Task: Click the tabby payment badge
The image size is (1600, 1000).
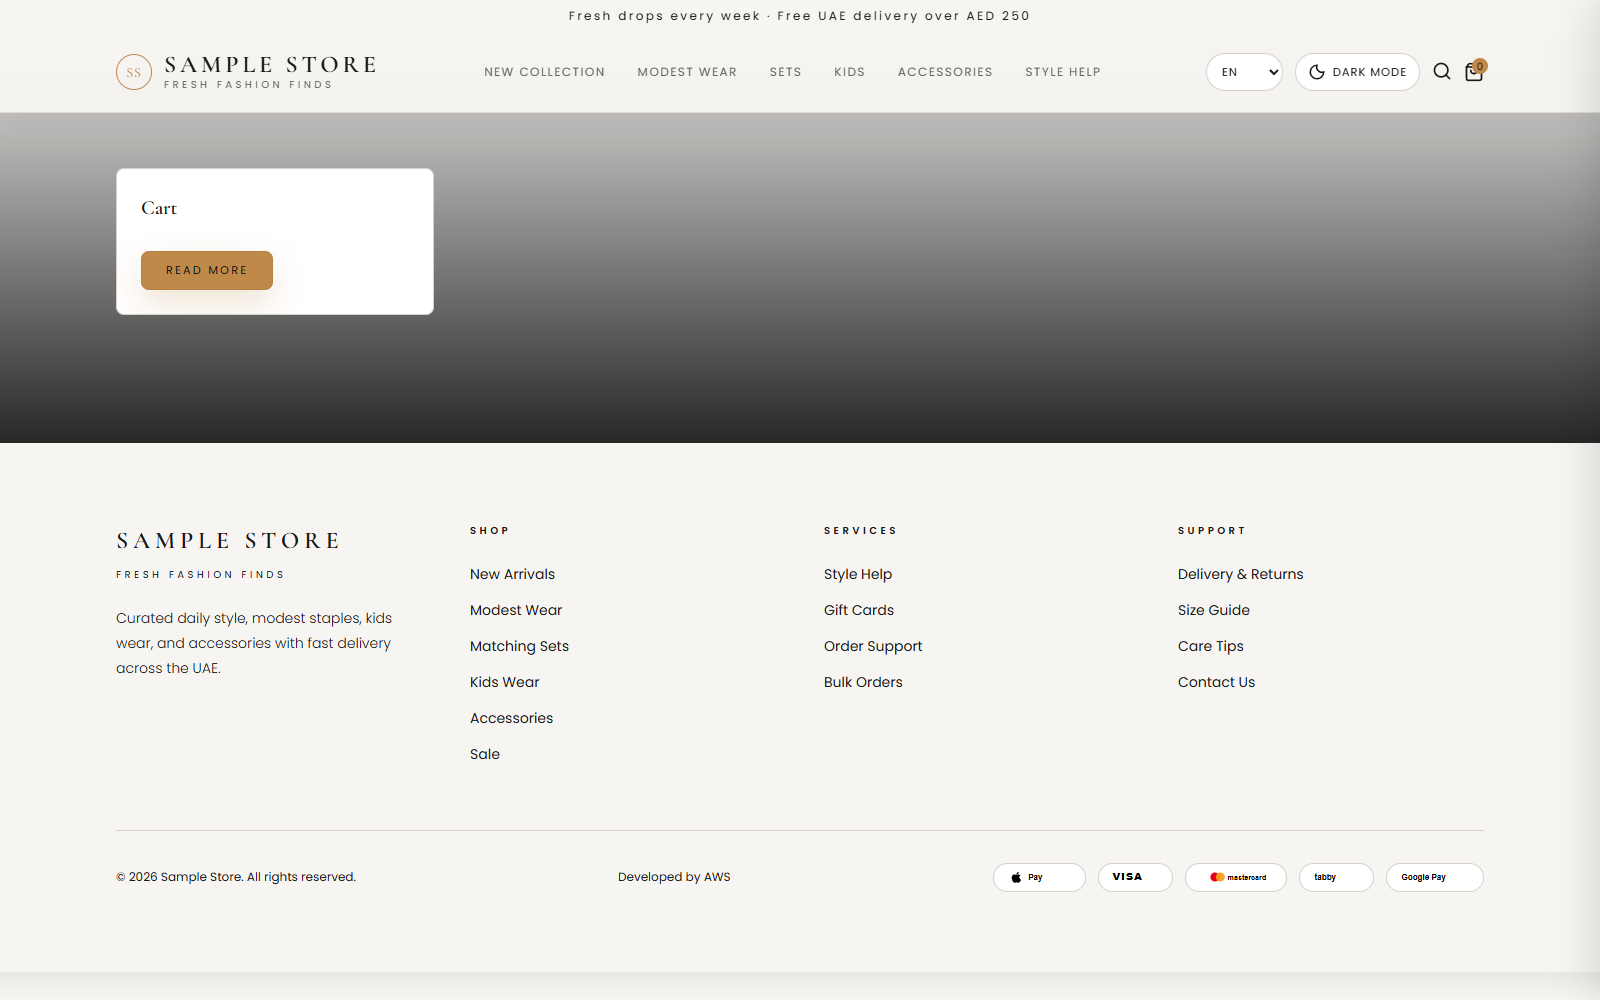Action: click(1336, 877)
